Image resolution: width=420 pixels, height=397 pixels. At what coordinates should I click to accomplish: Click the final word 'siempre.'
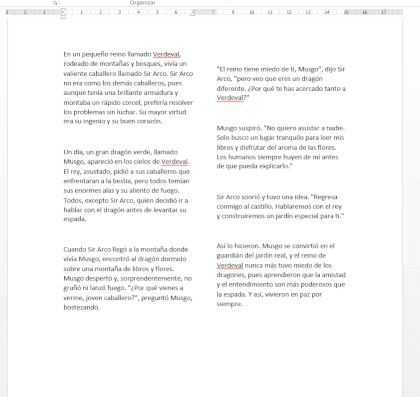coord(229,304)
